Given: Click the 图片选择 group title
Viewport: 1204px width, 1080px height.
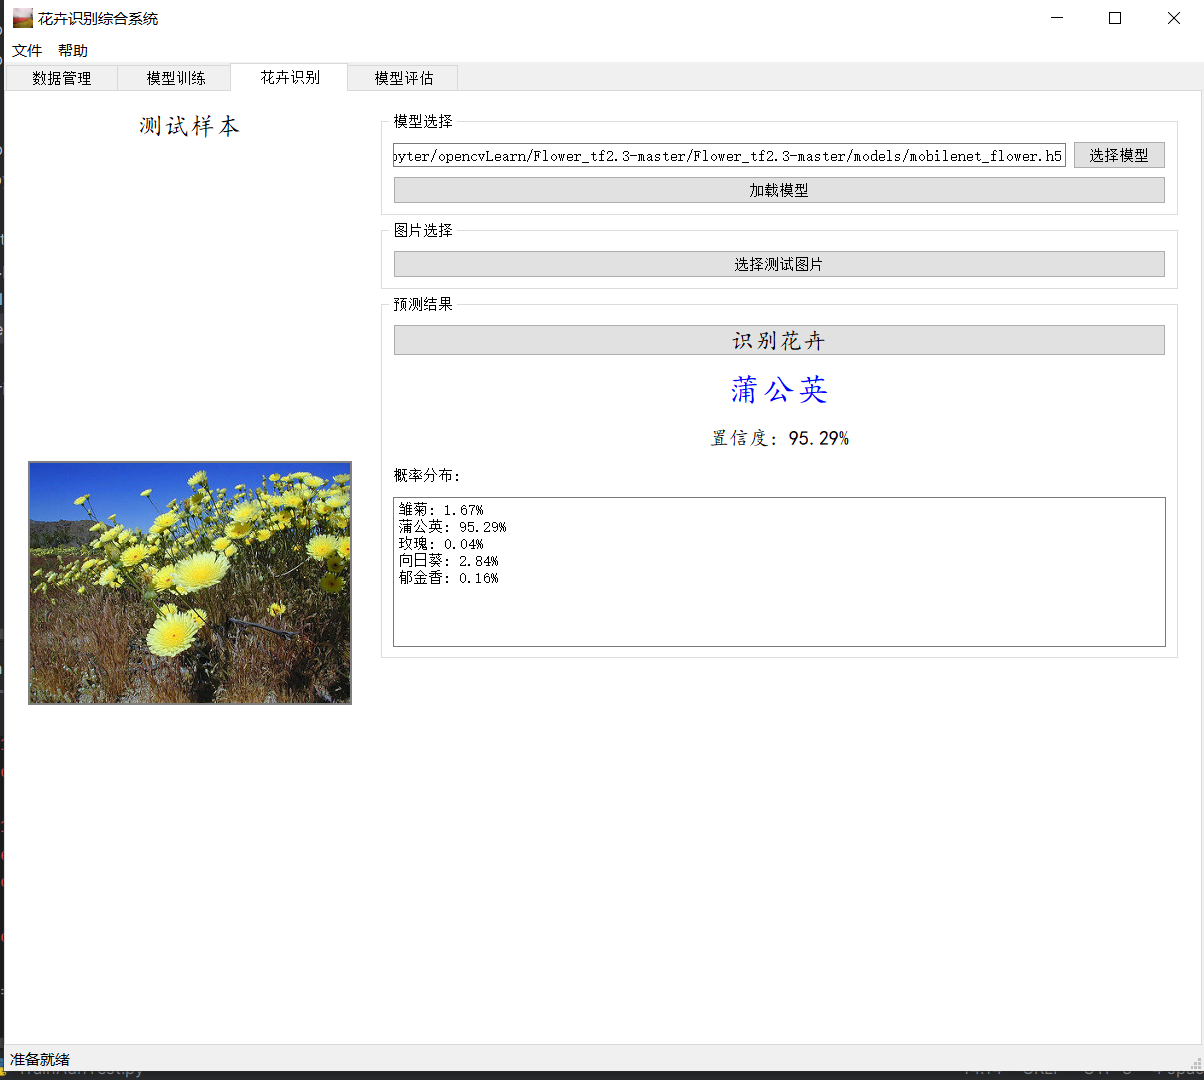Looking at the screenshot, I should click(x=423, y=230).
